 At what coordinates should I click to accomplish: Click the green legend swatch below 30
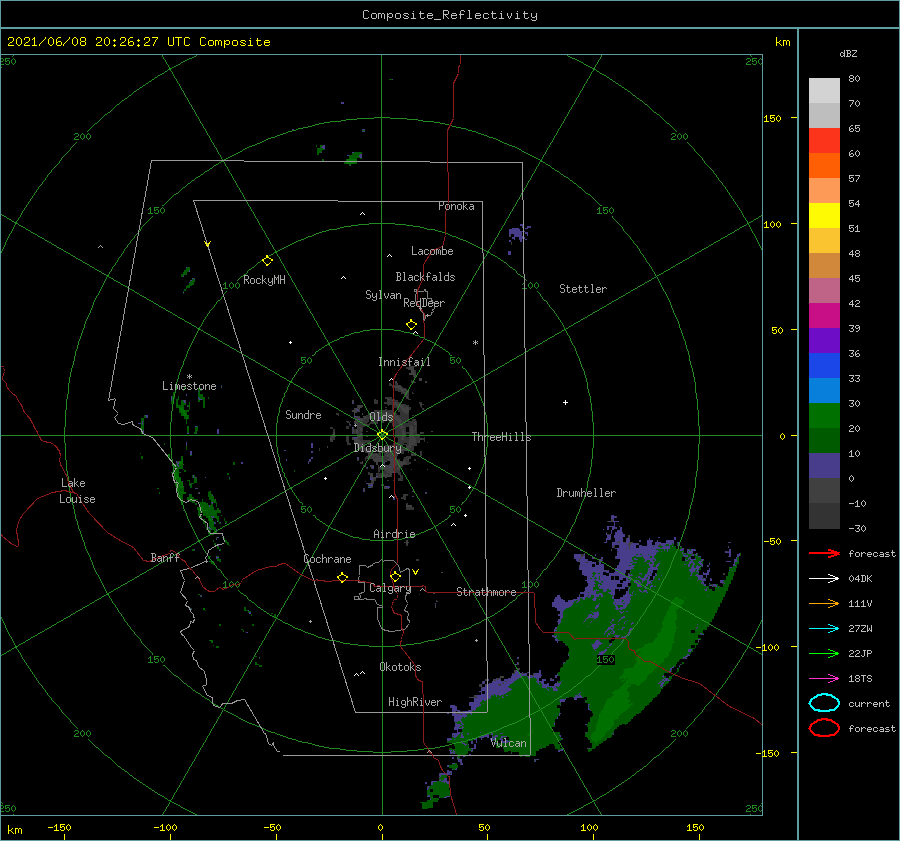824,415
